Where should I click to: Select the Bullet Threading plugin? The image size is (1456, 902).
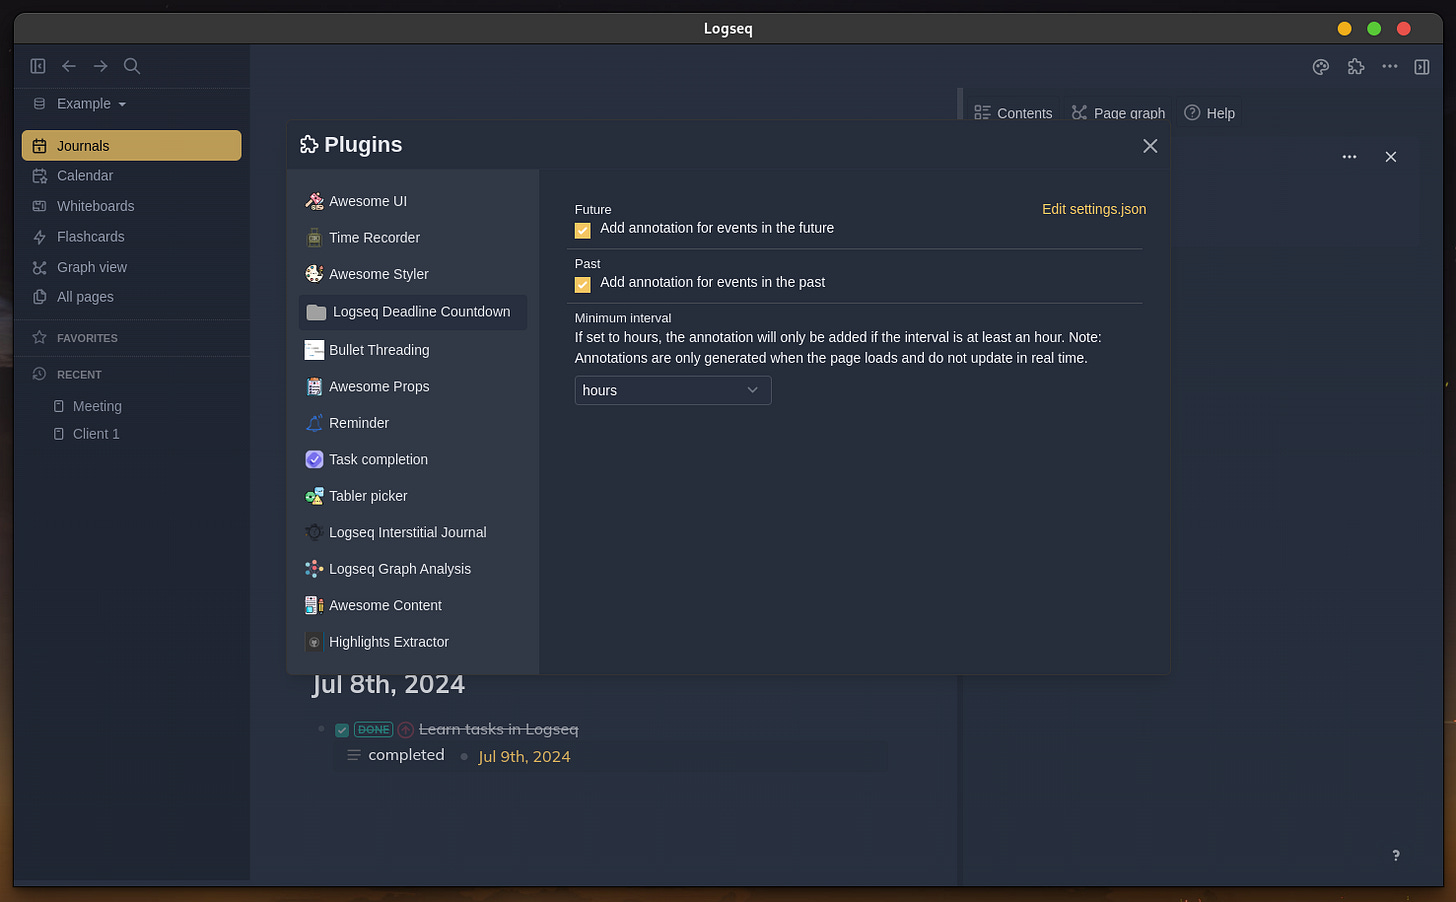pyautogui.click(x=412, y=350)
